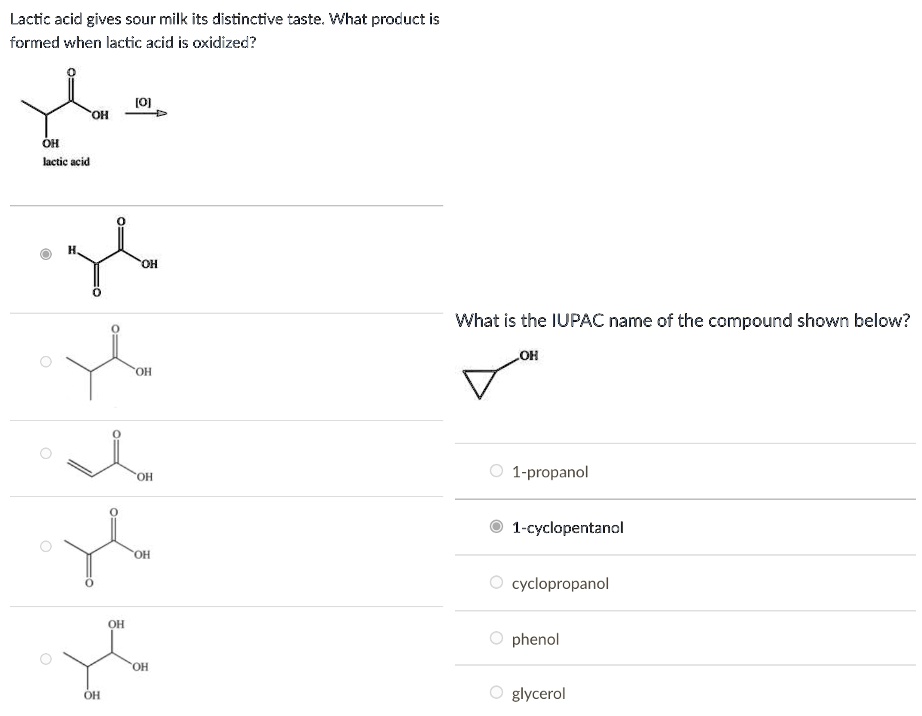Pick radio button beside the C=C double bond acid
Screen dimensions: 922x716
point(45,453)
